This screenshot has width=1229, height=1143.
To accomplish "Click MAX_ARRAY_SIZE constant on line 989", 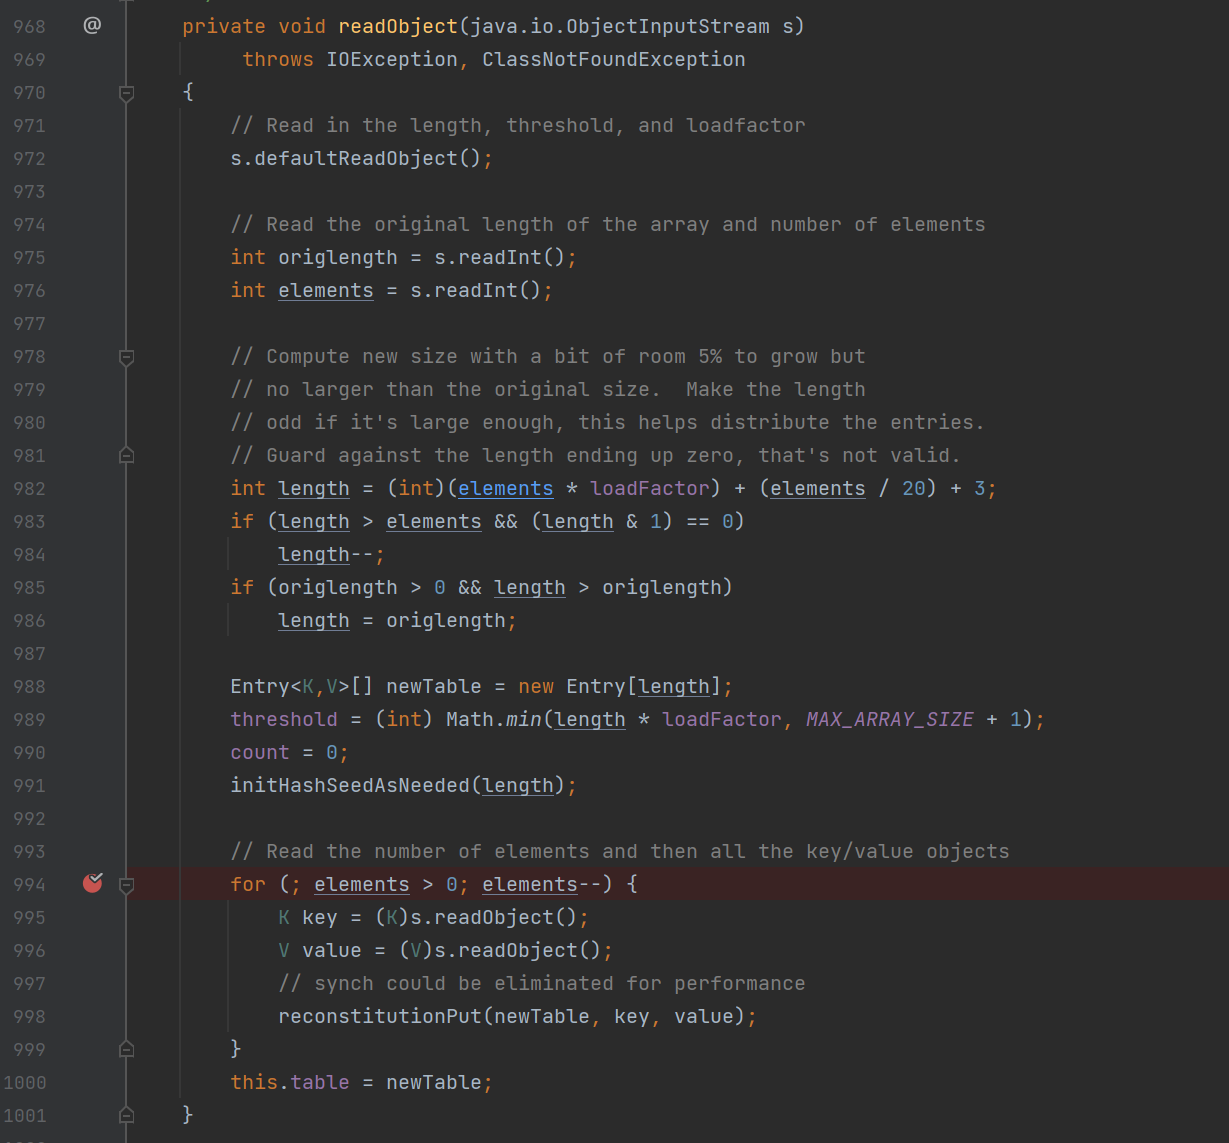I will tap(890, 719).
